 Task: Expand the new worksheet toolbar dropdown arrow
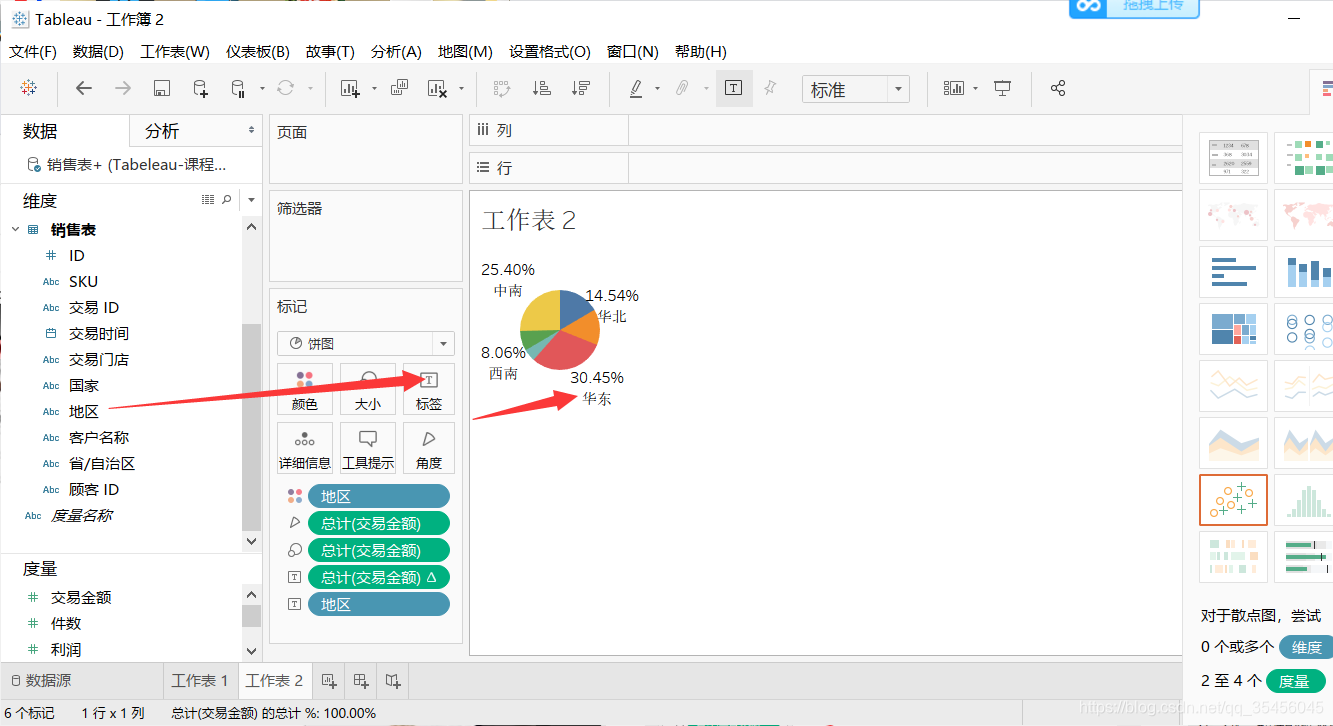[374, 88]
